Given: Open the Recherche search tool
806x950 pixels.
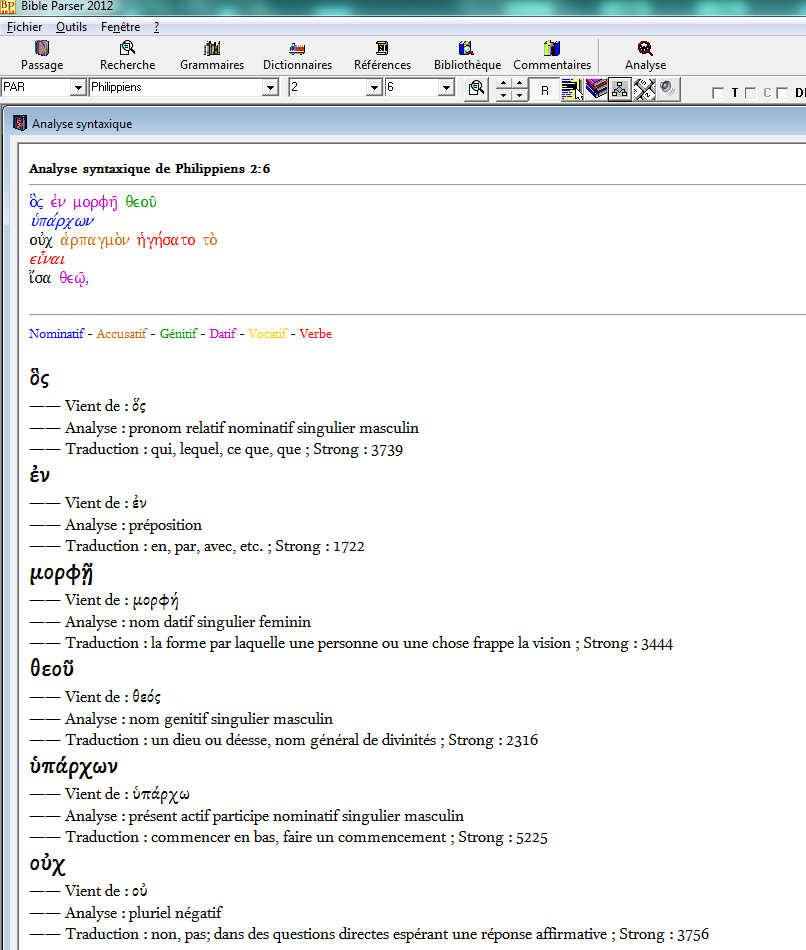Looking at the screenshot, I should click(127, 55).
